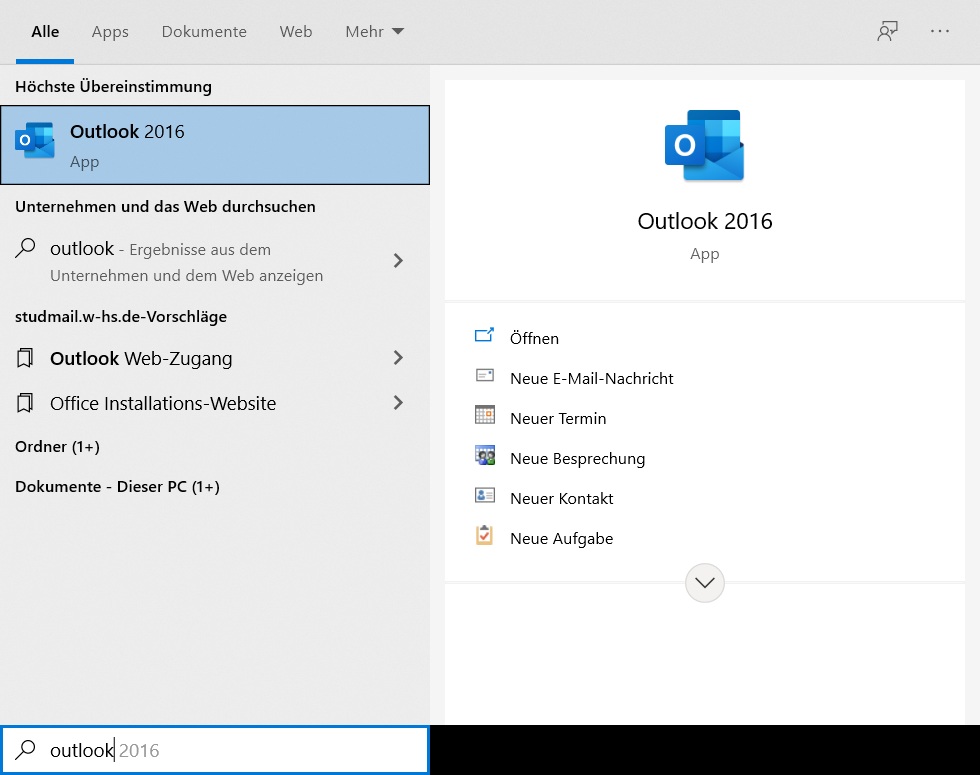Image resolution: width=980 pixels, height=775 pixels.
Task: Open the three-dots options menu
Action: point(939,32)
